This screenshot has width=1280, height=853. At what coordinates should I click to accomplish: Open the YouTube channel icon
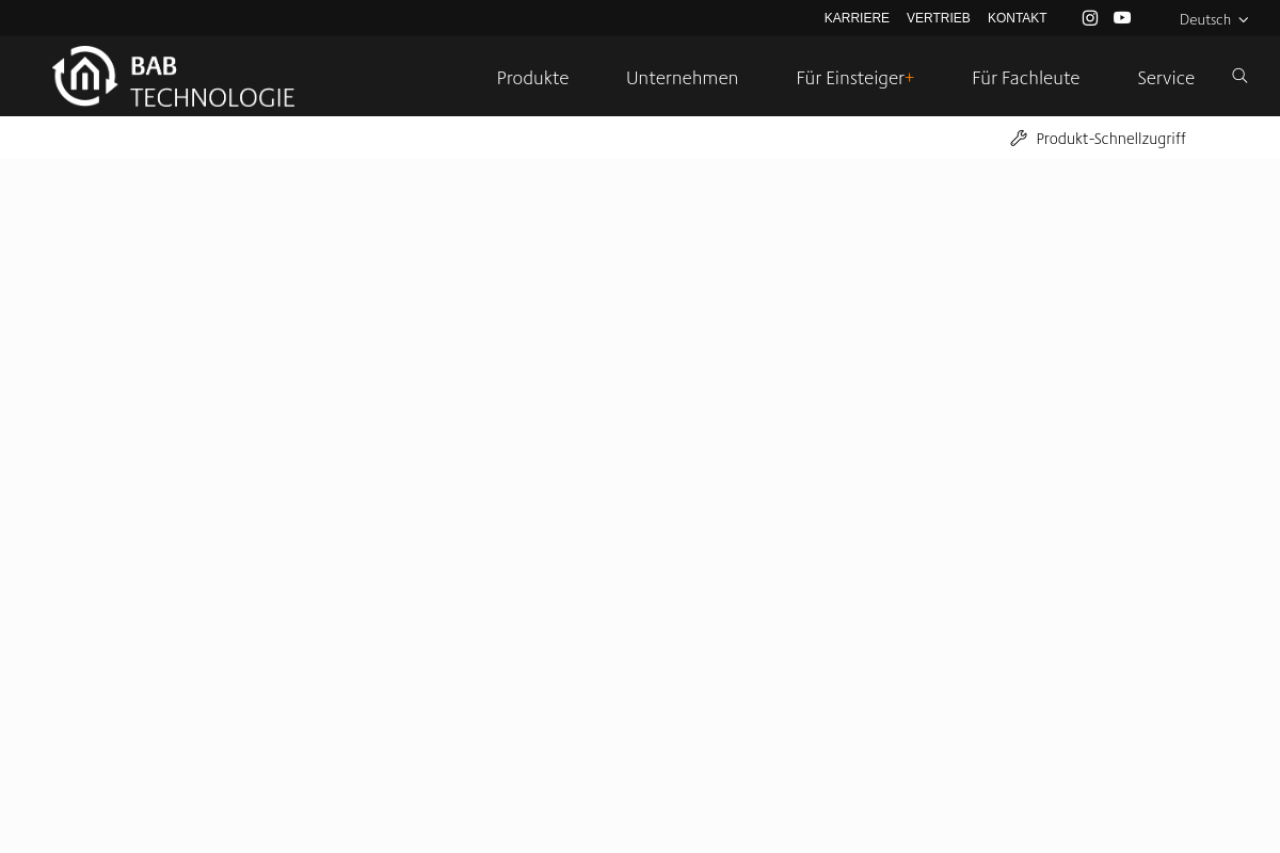coord(1122,18)
